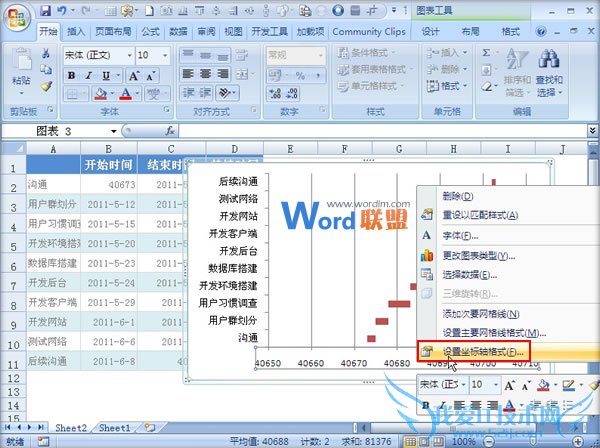The width and height of the screenshot is (600, 448).
Task: Open Cell Styles (单元格样式)
Action: (x=371, y=86)
